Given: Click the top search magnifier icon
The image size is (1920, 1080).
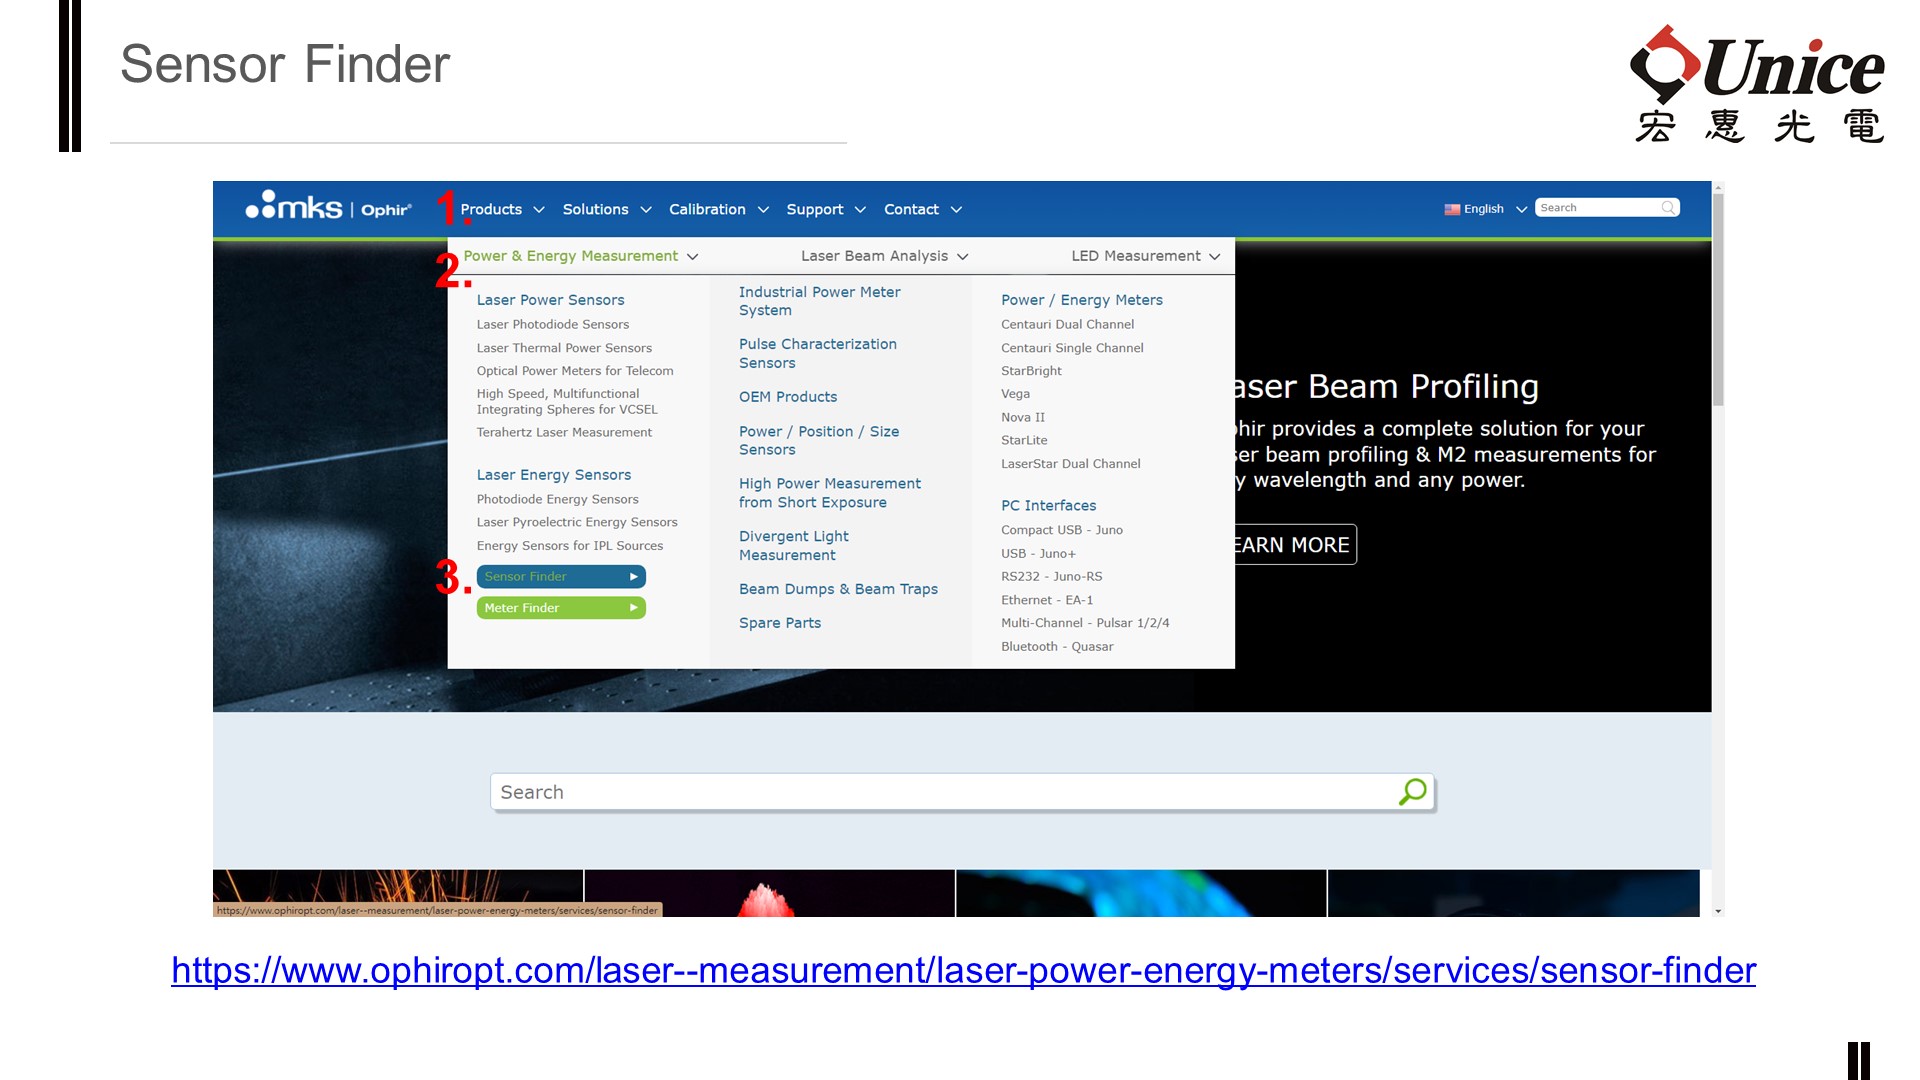Looking at the screenshot, I should 1668,208.
